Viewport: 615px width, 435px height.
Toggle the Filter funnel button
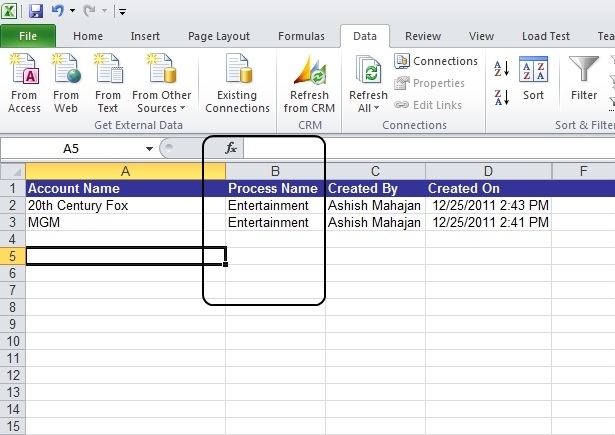[x=584, y=78]
